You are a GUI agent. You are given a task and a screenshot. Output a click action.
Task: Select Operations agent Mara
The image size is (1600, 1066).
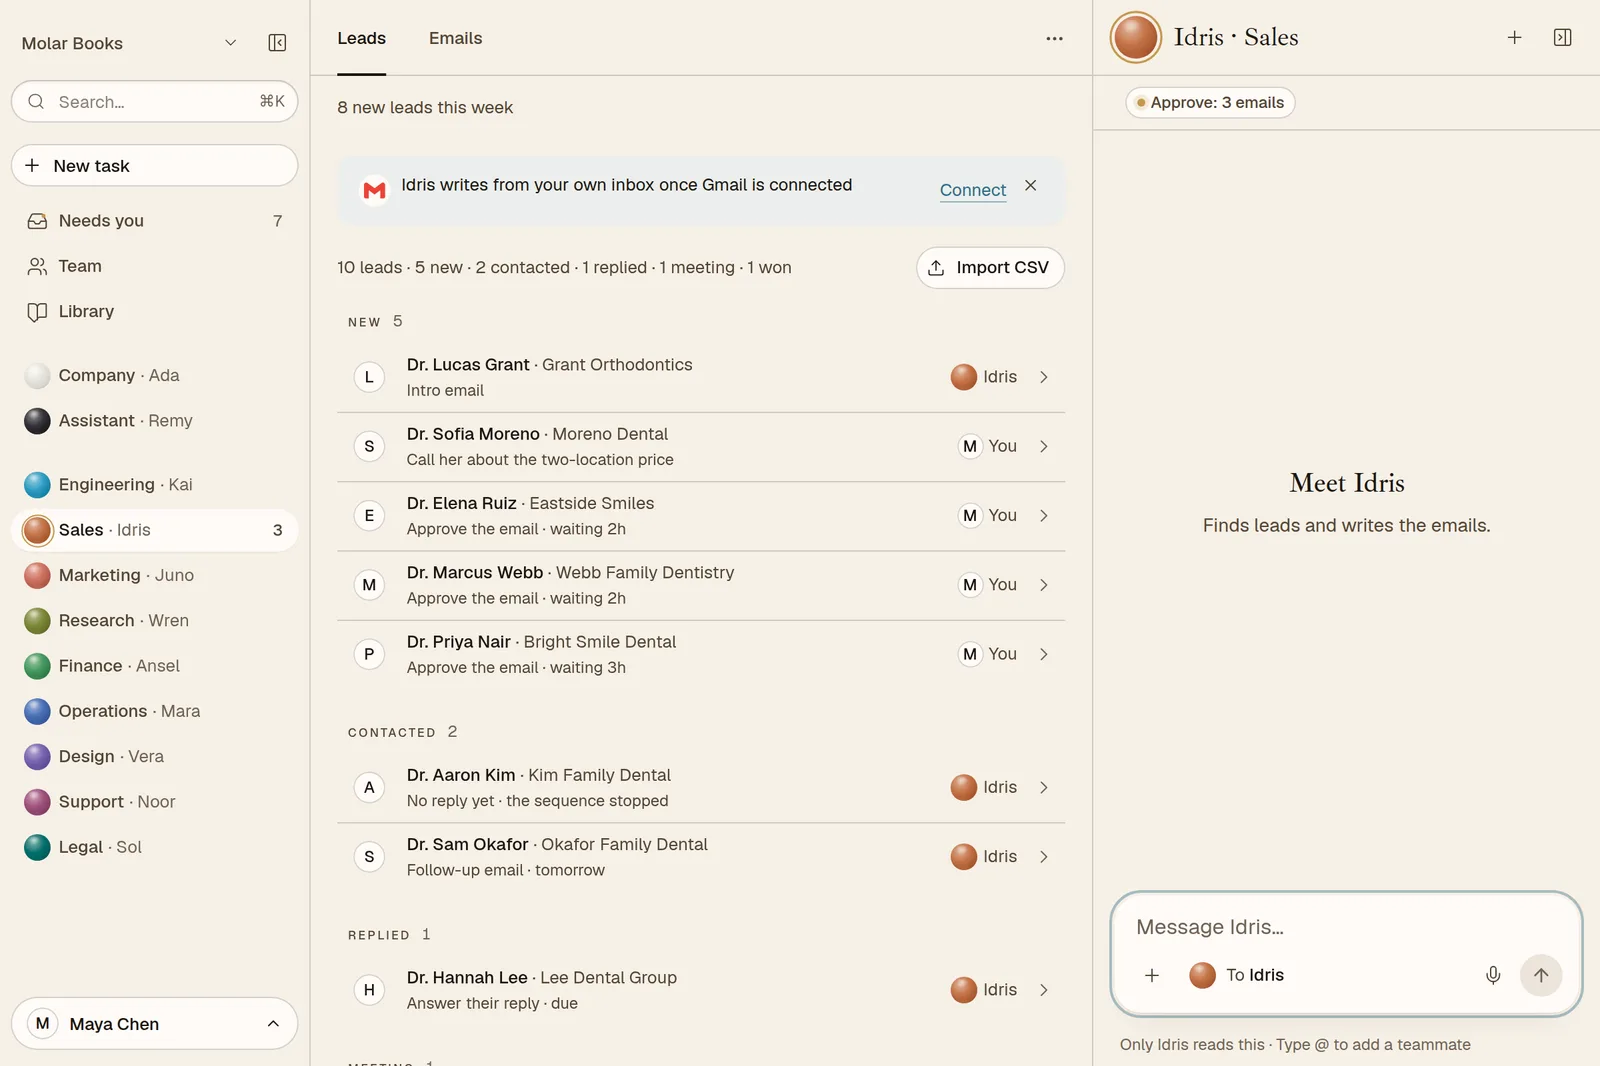155,711
